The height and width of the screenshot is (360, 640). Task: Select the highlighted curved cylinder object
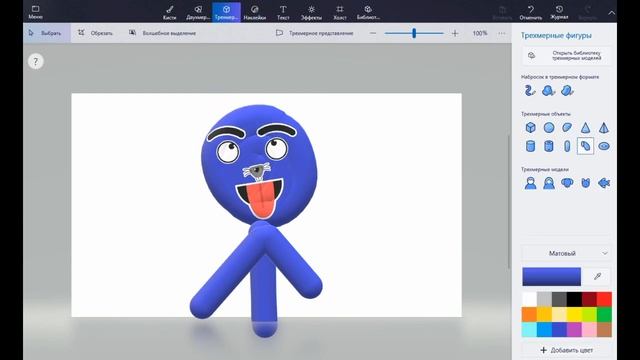tap(585, 146)
